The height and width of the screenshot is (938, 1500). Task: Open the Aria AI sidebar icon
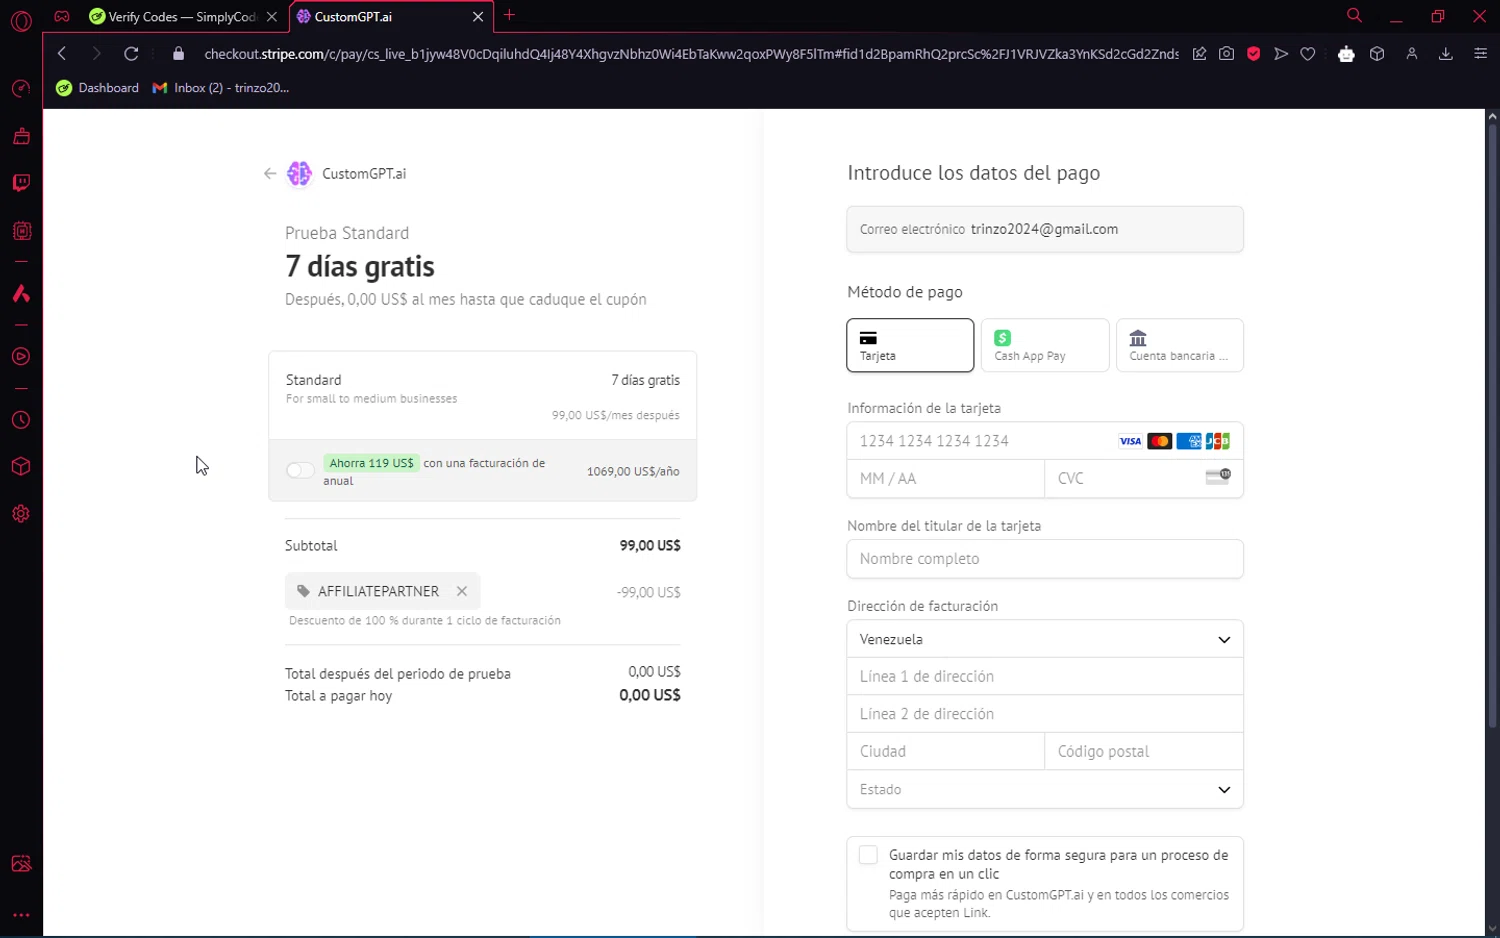(x=21, y=293)
